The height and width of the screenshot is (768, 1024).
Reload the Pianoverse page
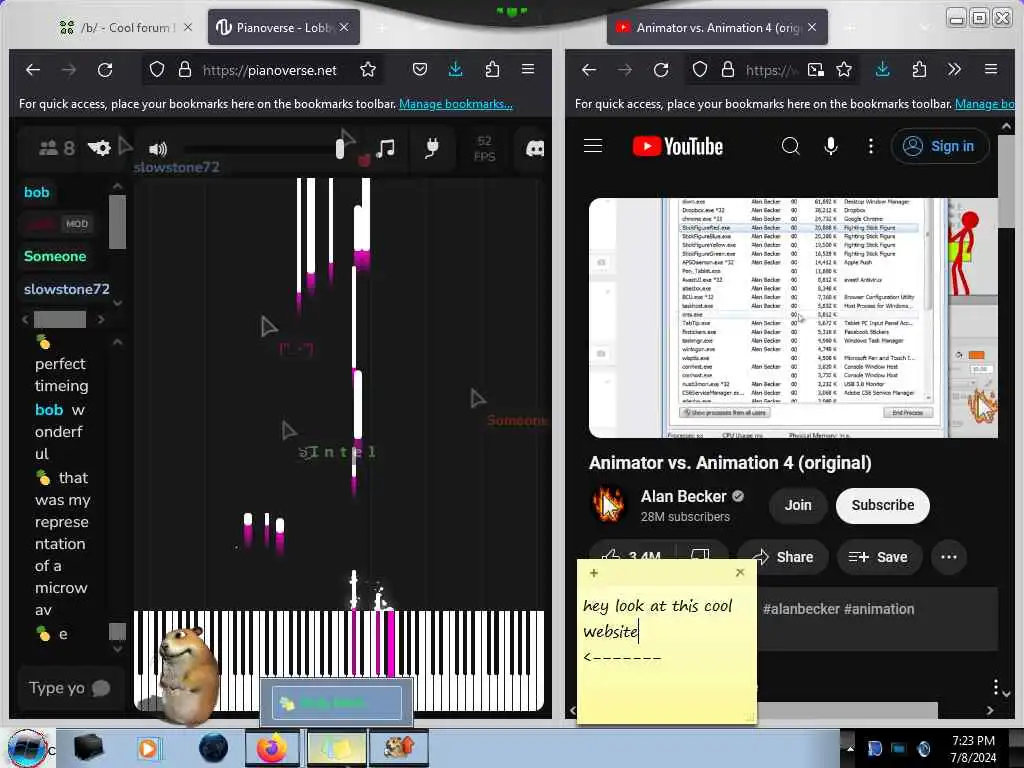(x=105, y=69)
